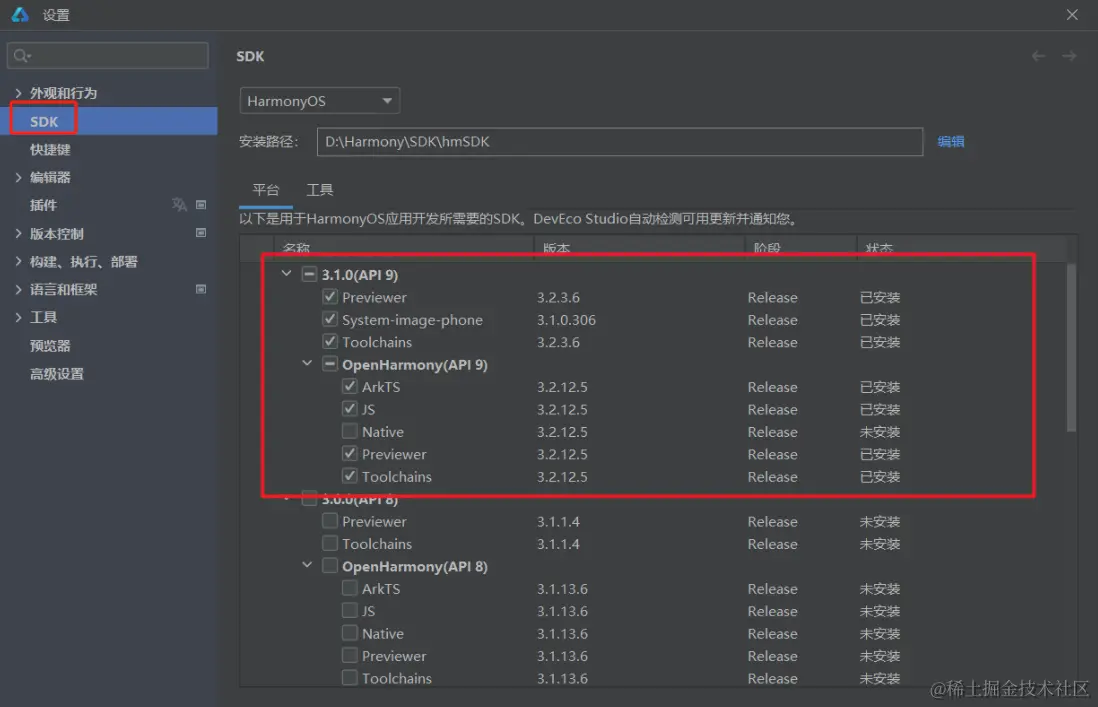The width and height of the screenshot is (1098, 707).
Task: Click the search magnifier icon
Action: (x=22, y=56)
